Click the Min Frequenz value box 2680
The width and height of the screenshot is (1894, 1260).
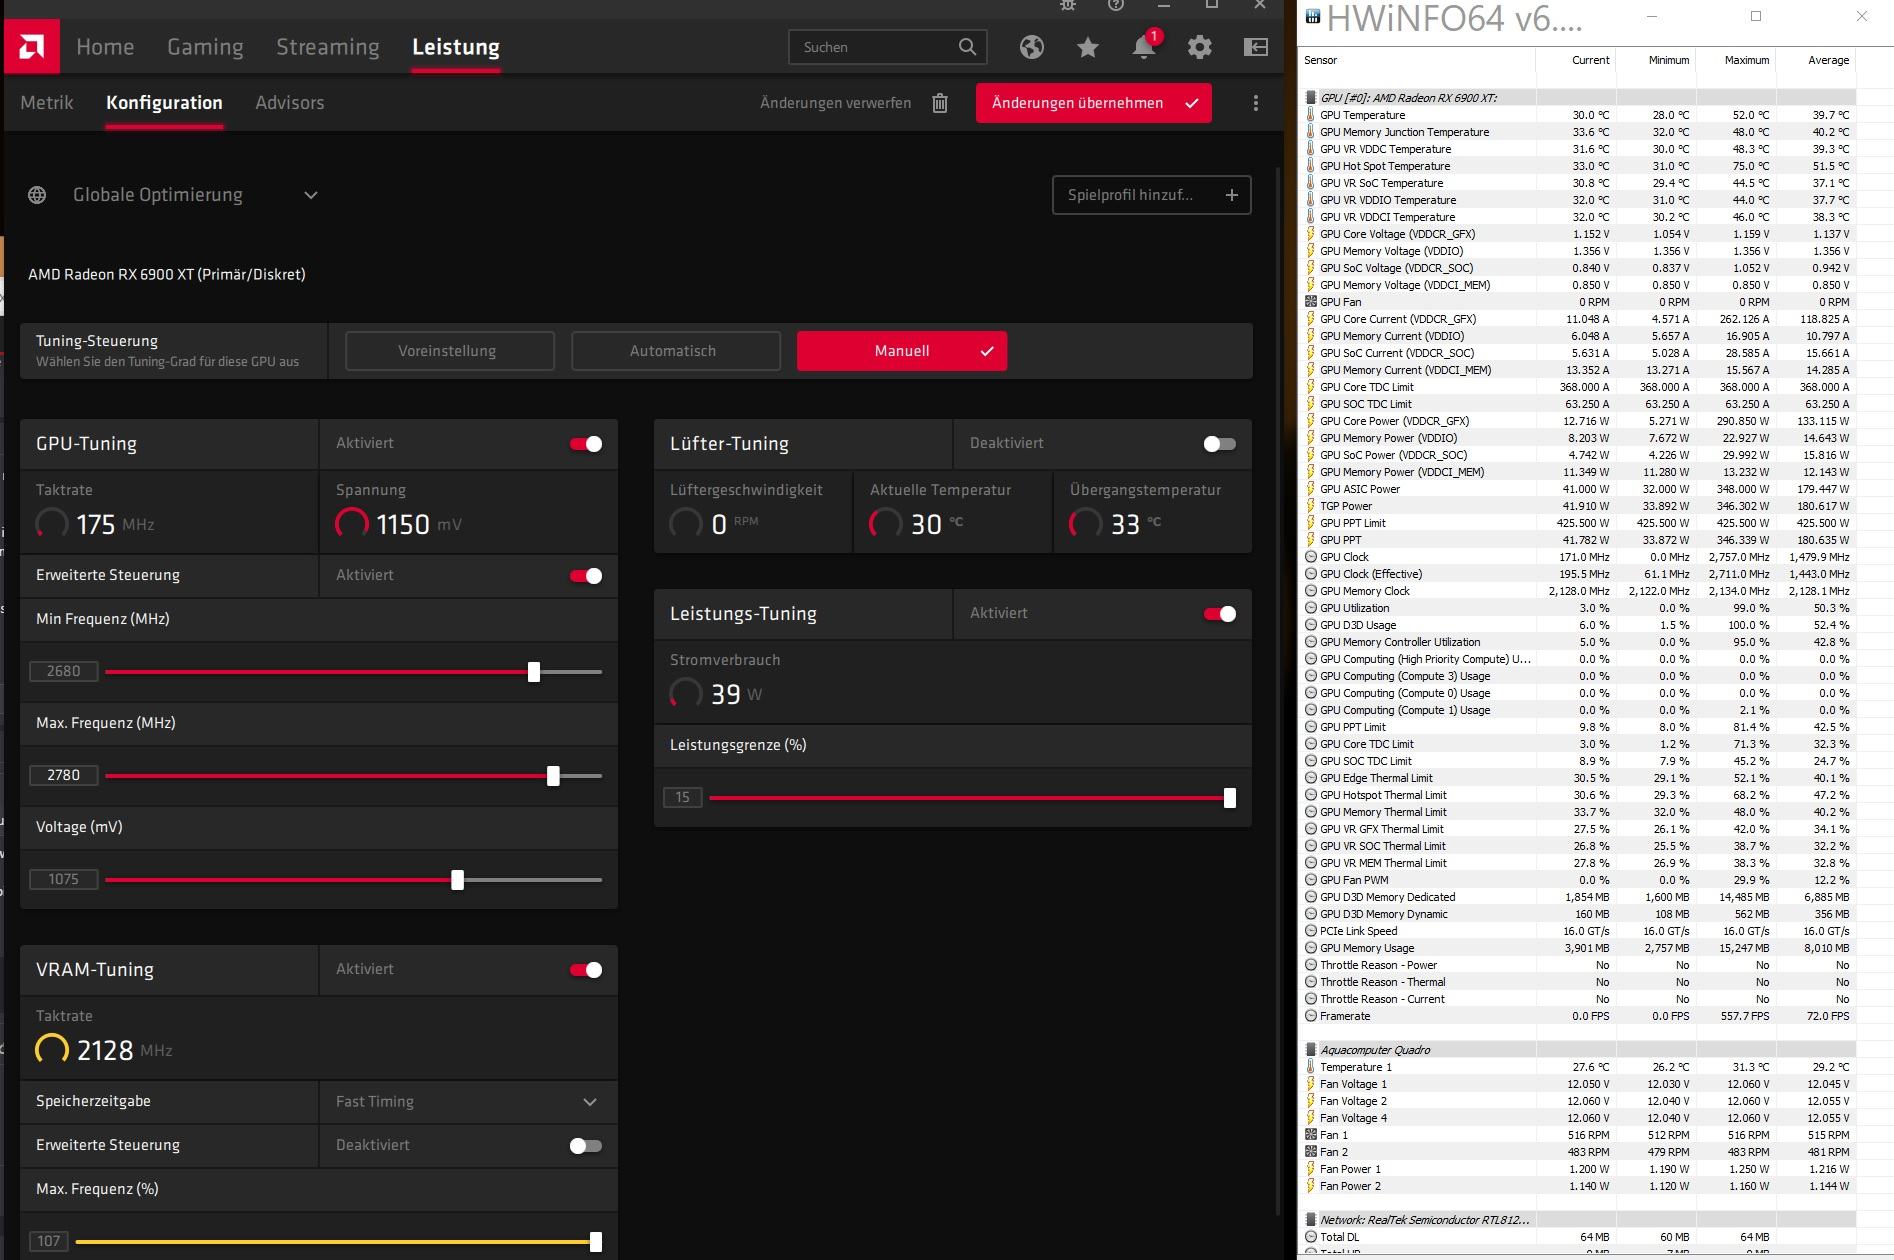pos(63,672)
